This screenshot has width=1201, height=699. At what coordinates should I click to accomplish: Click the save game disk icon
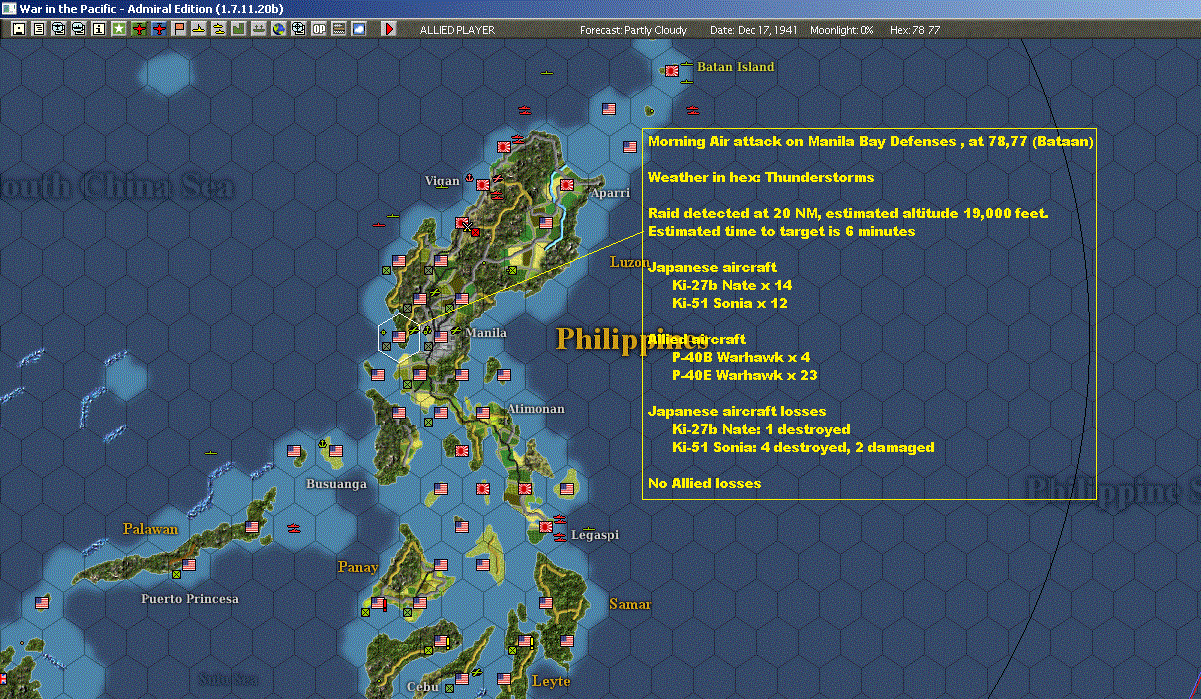[18, 29]
